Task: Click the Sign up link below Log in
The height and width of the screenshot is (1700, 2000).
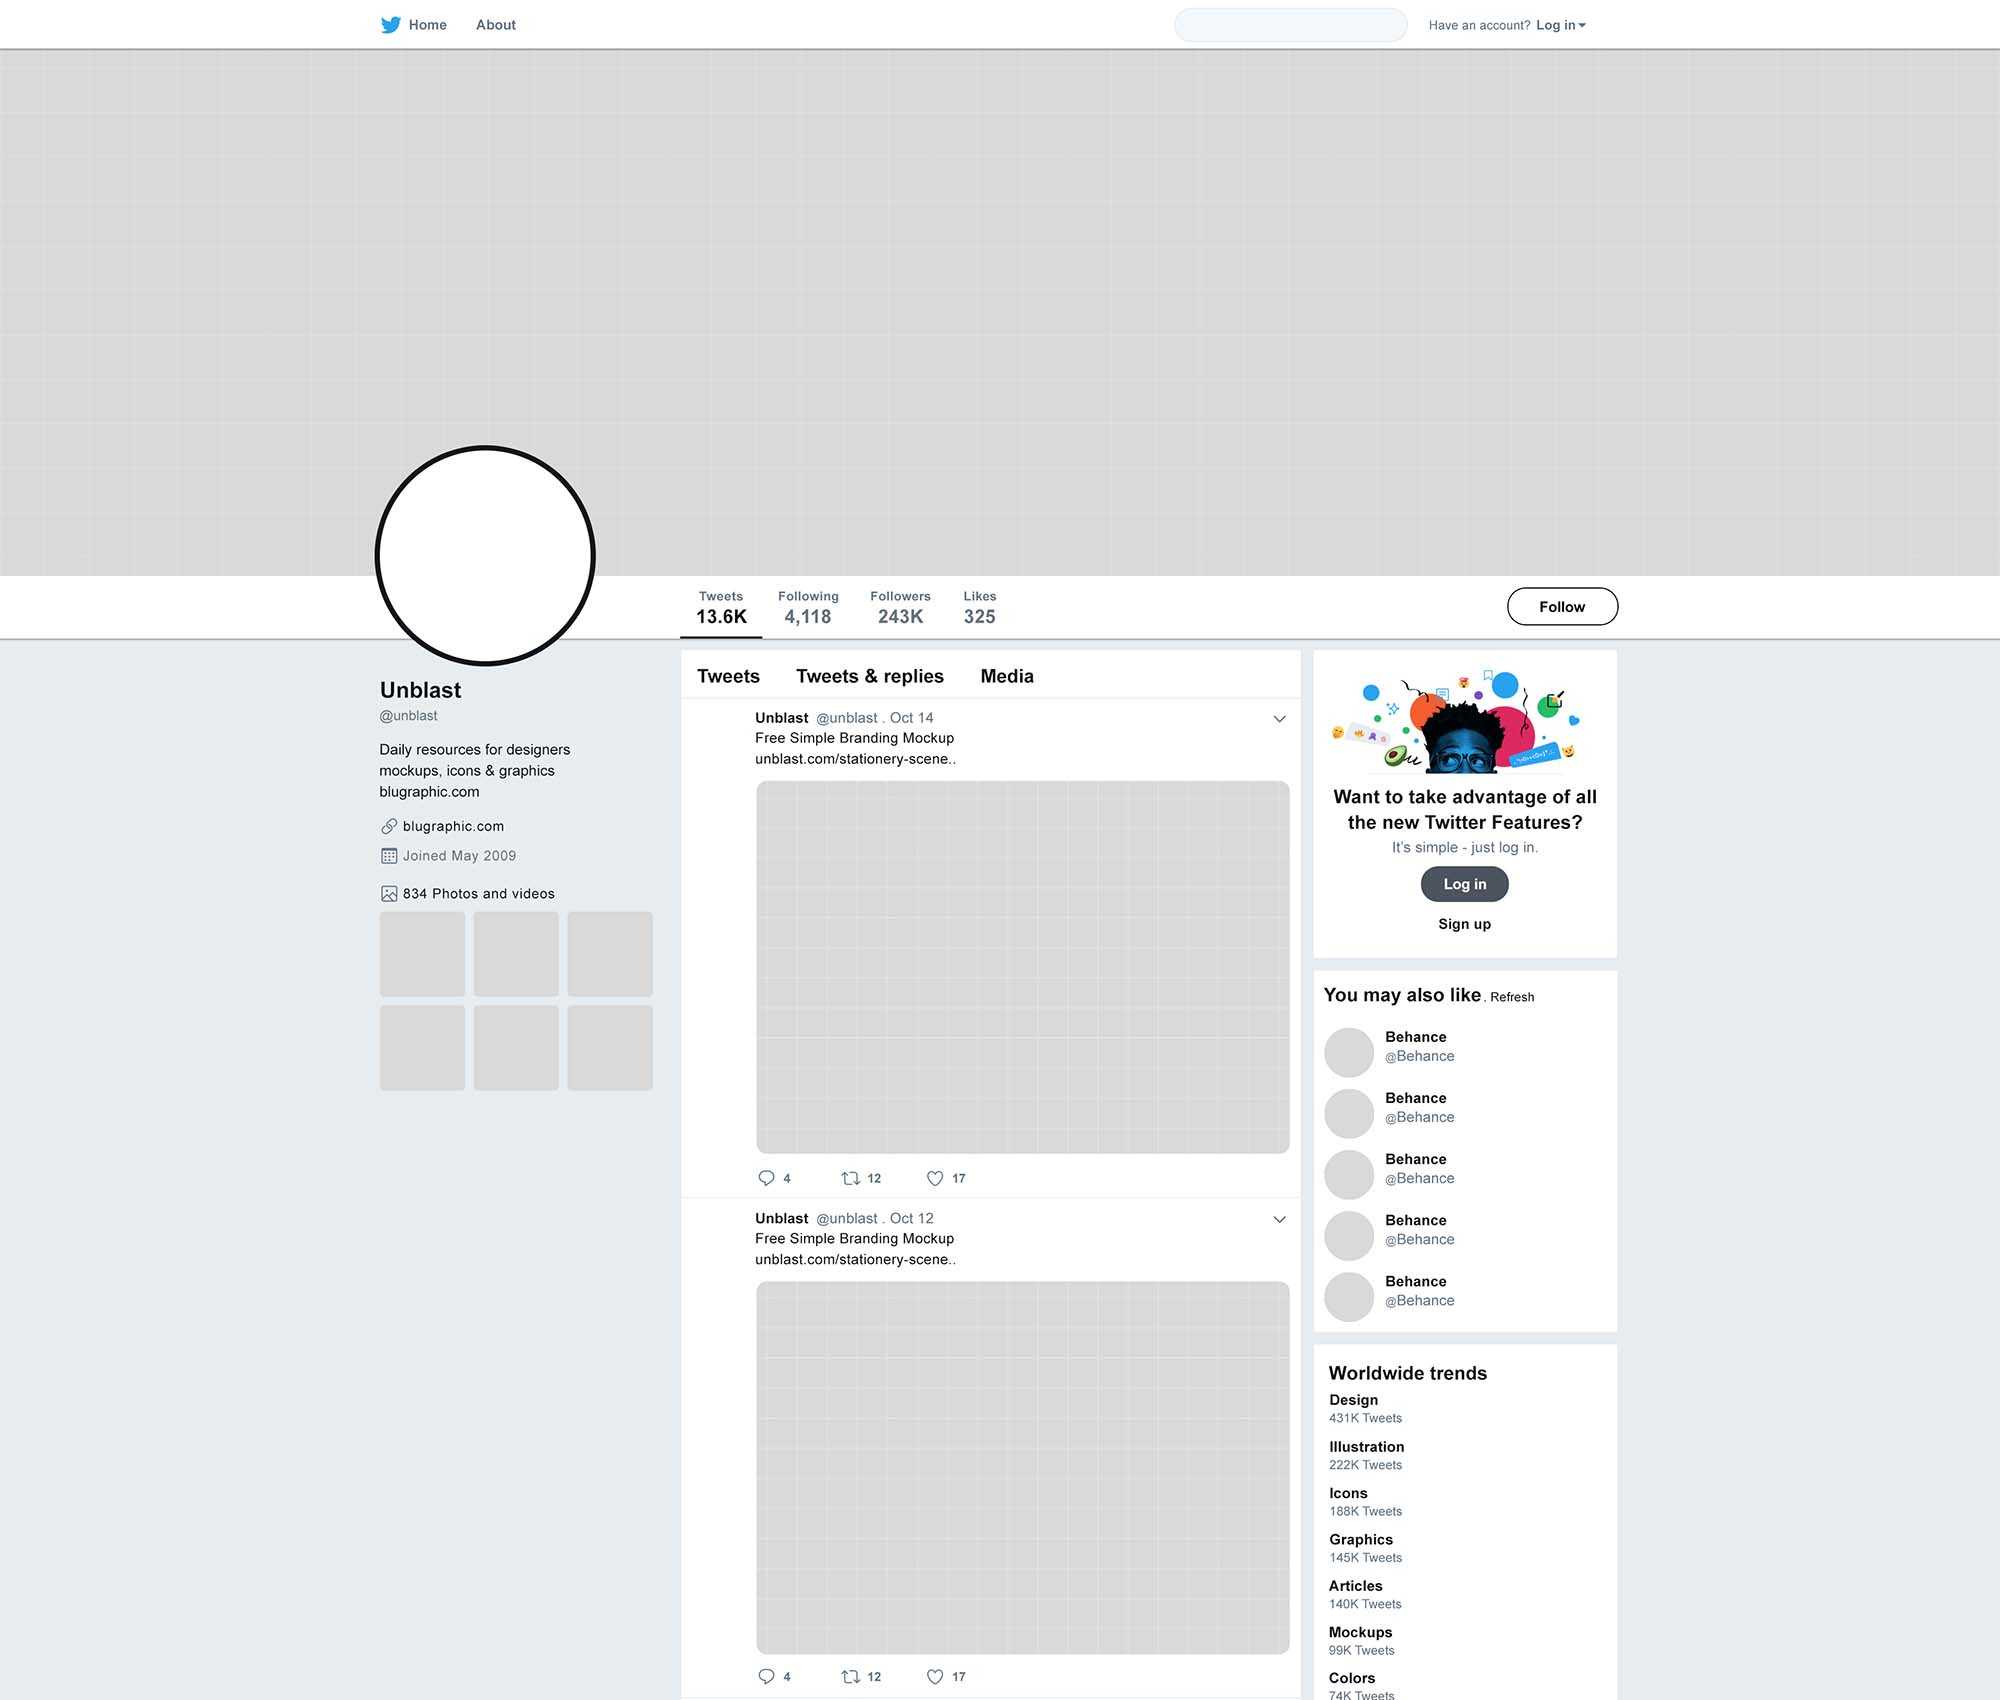Action: [1464, 924]
